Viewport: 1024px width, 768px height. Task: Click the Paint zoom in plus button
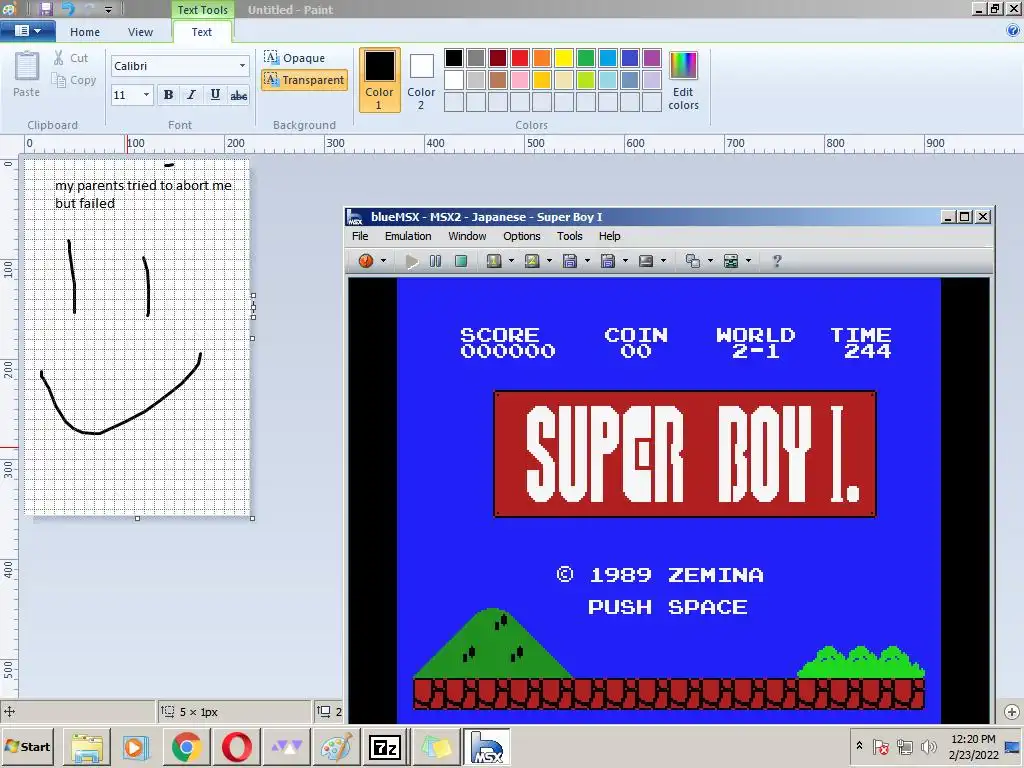pyautogui.click(x=1012, y=712)
